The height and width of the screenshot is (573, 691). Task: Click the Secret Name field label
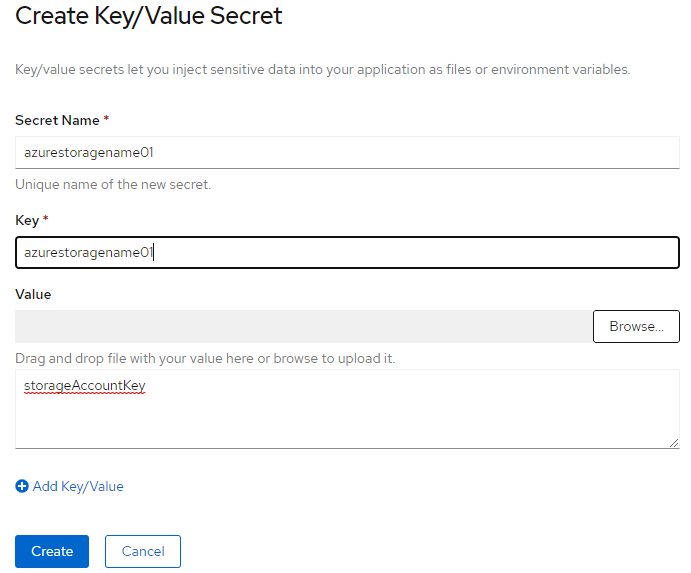point(57,120)
